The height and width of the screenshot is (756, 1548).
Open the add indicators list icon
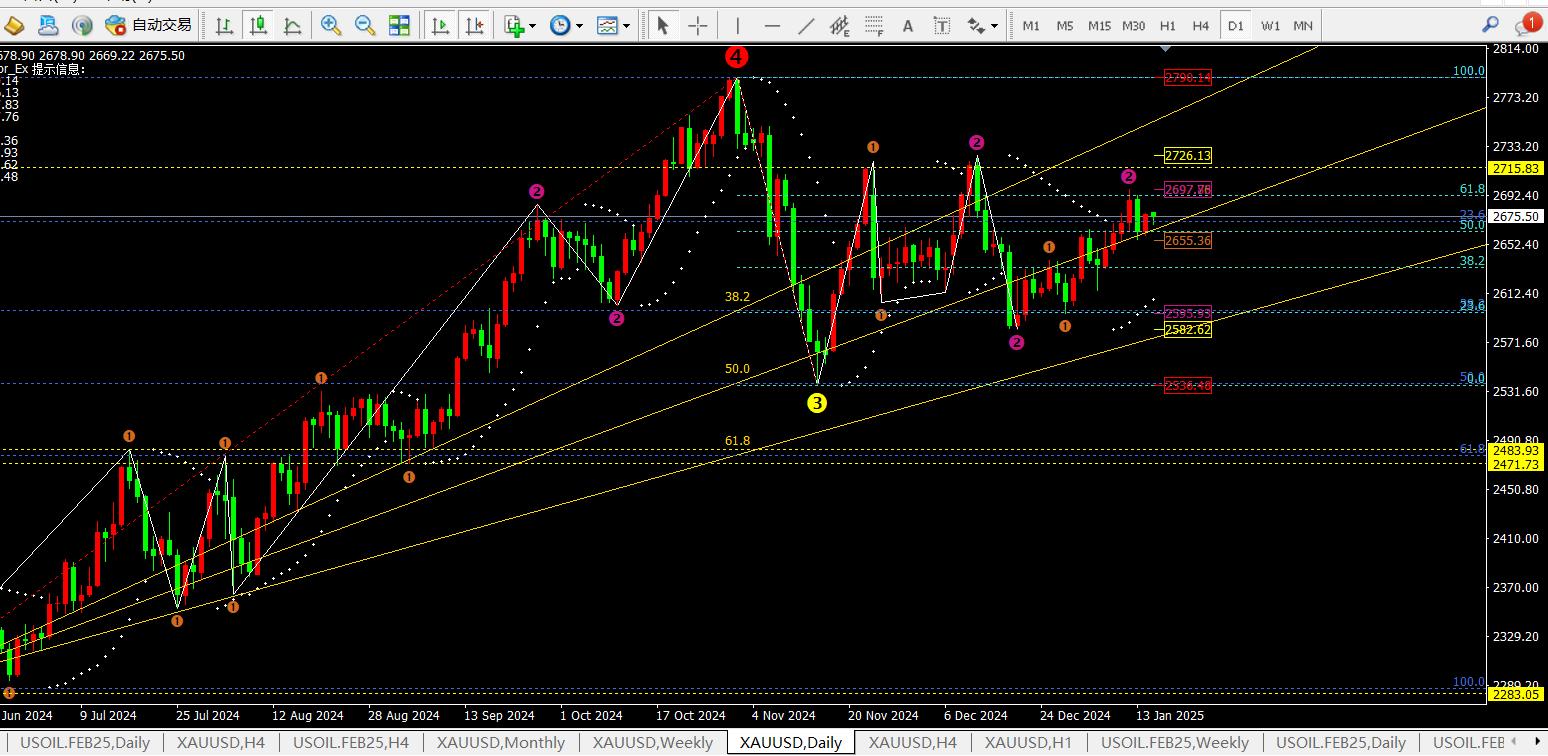(514, 25)
